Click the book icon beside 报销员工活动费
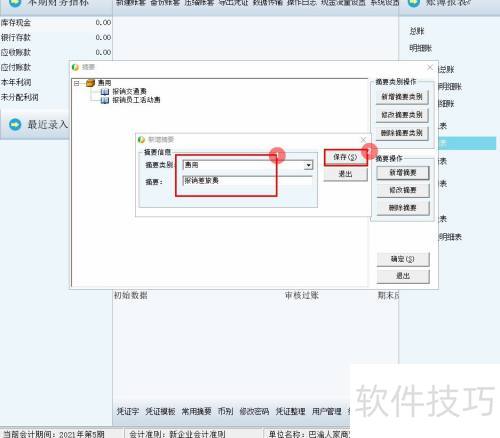Viewport: 500px width, 438px height. 105,100
